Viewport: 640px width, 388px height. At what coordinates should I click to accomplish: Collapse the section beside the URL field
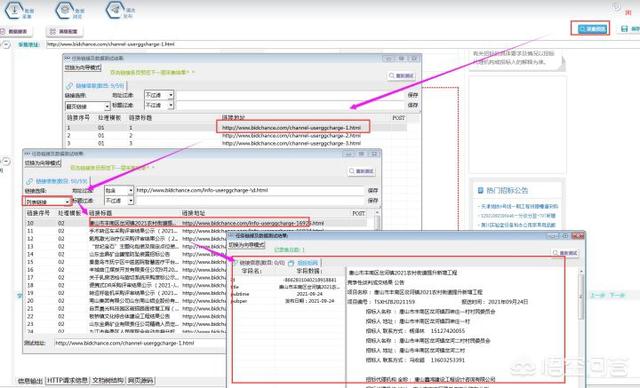[6, 44]
